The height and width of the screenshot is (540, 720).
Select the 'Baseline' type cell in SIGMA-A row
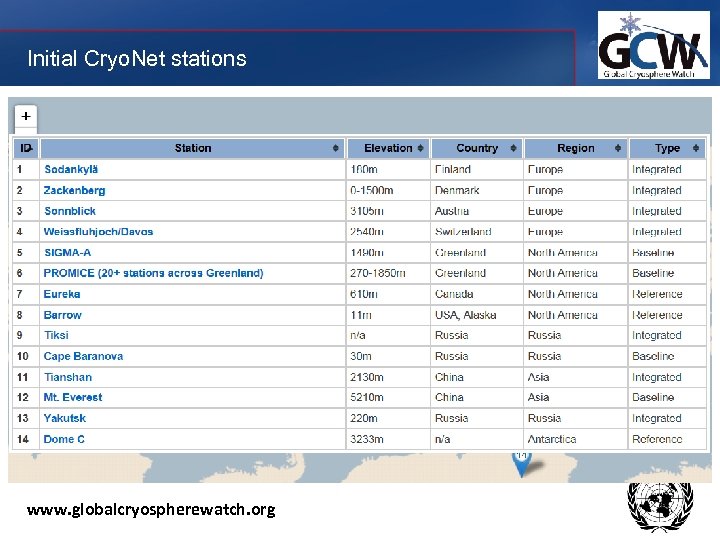(x=667, y=253)
